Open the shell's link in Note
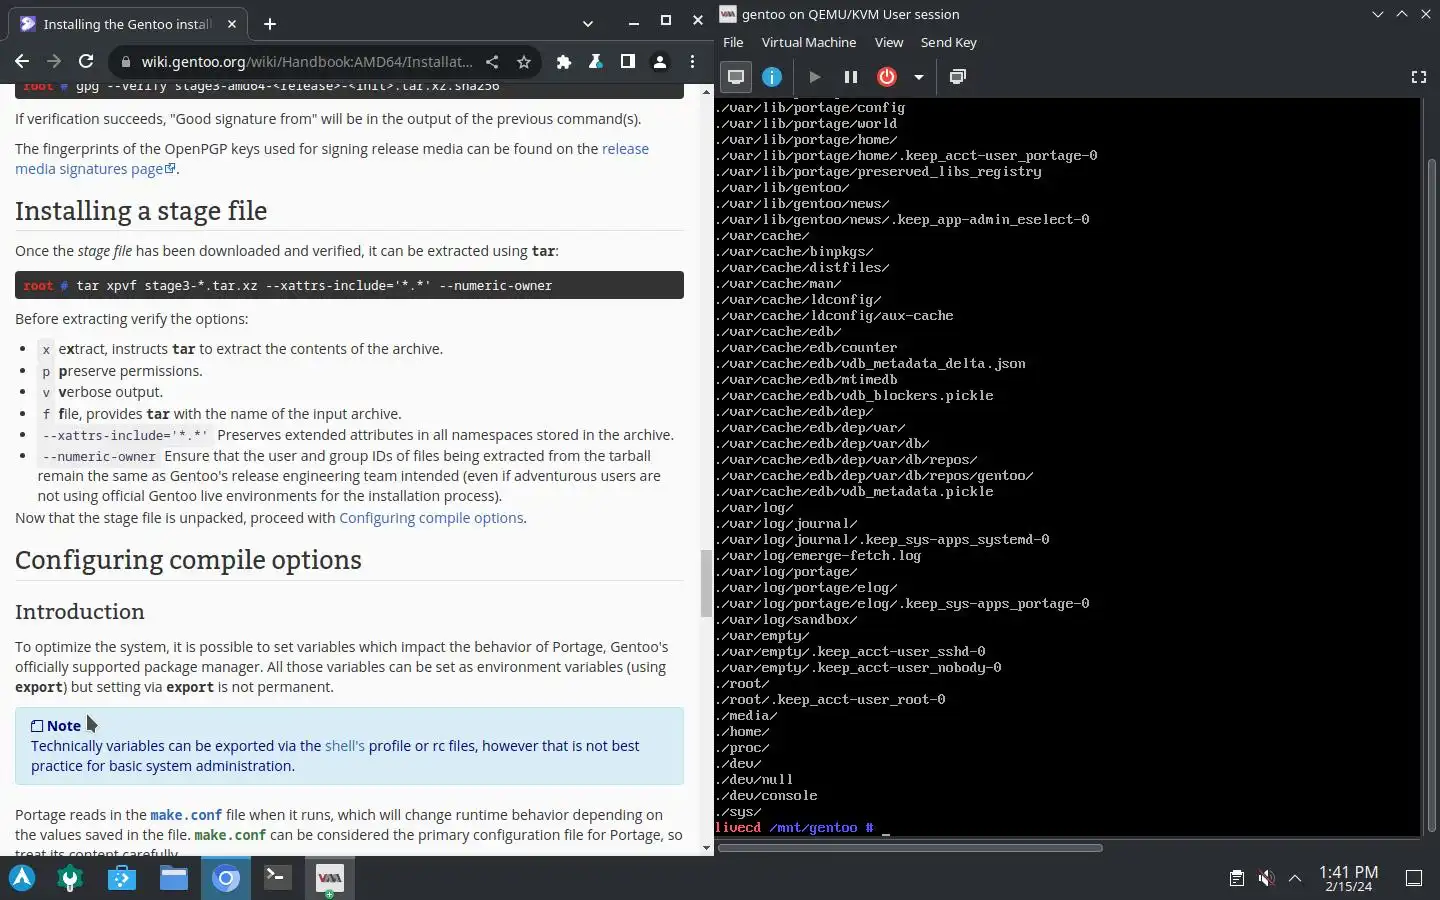This screenshot has width=1440, height=900. click(x=345, y=746)
